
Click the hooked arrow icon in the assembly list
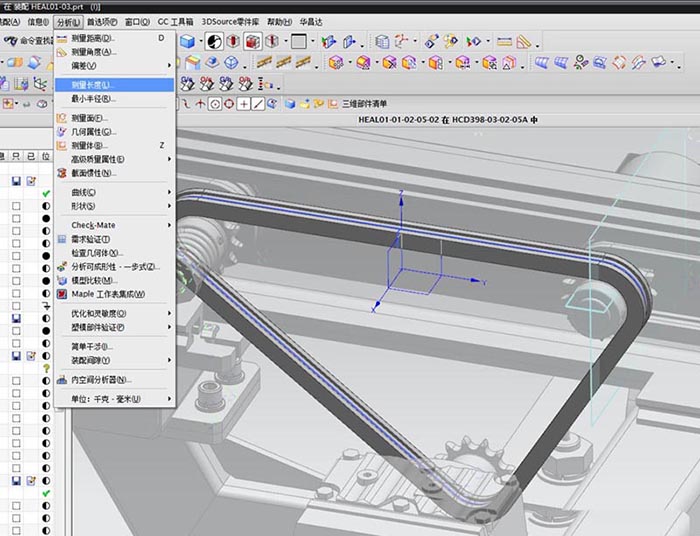(x=46, y=306)
